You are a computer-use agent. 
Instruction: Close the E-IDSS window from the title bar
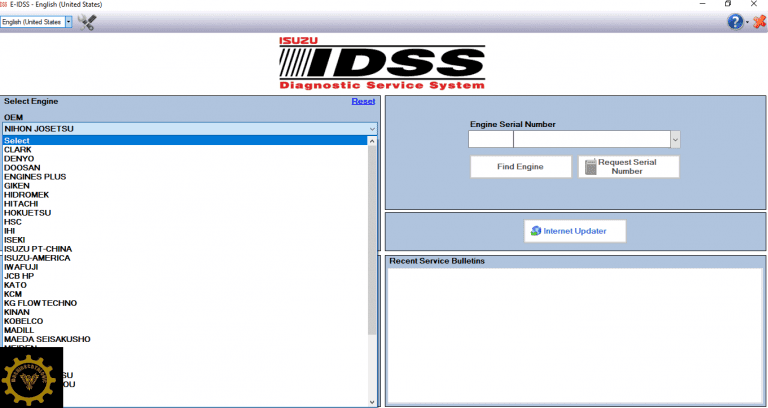click(x=754, y=4)
